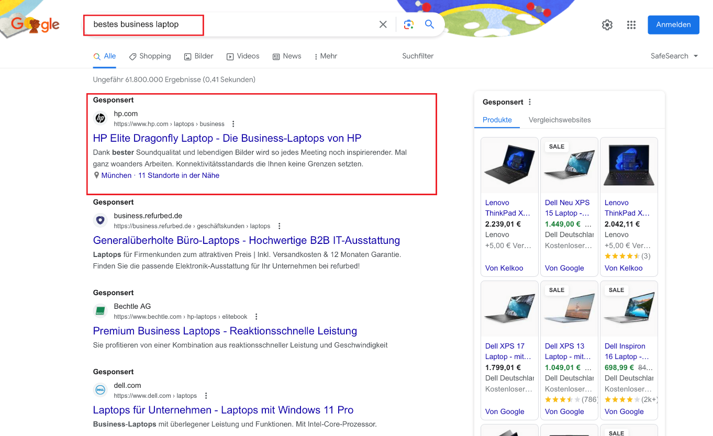The image size is (713, 436).
Task: Switch to the Bilder tab
Action: point(199,56)
